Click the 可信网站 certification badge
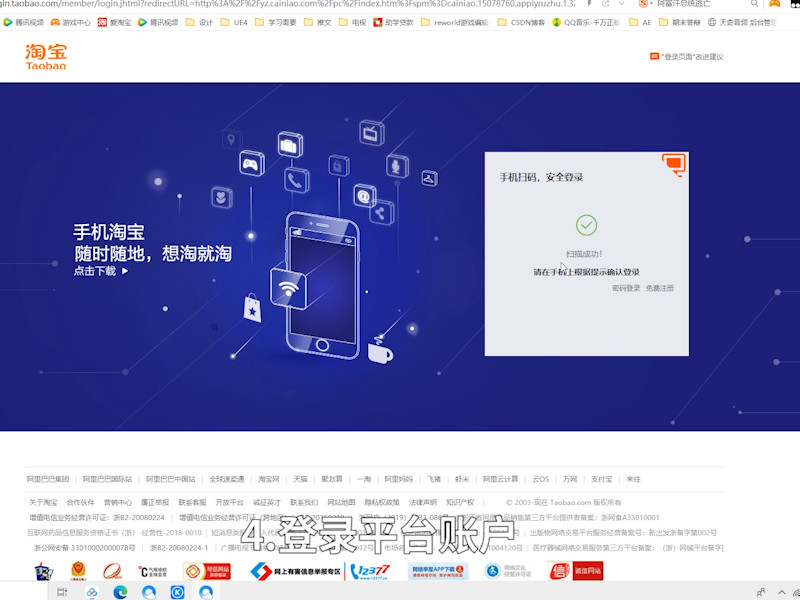Image resolution: width=800 pixels, height=600 pixels. point(207,571)
